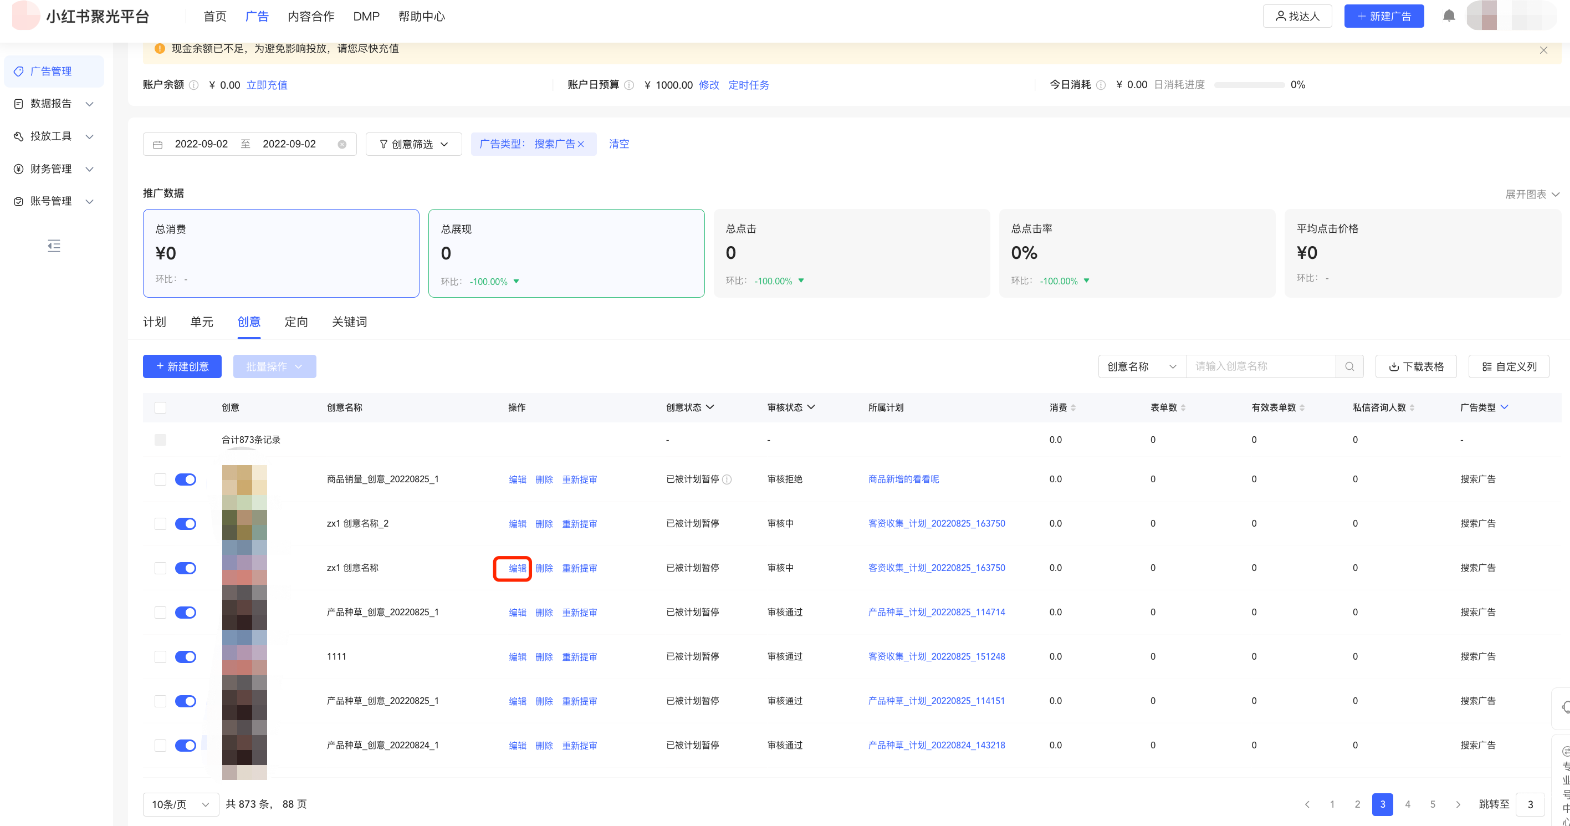Expand 数据报告 in the sidebar
This screenshot has width=1570, height=826.
click(x=54, y=104)
